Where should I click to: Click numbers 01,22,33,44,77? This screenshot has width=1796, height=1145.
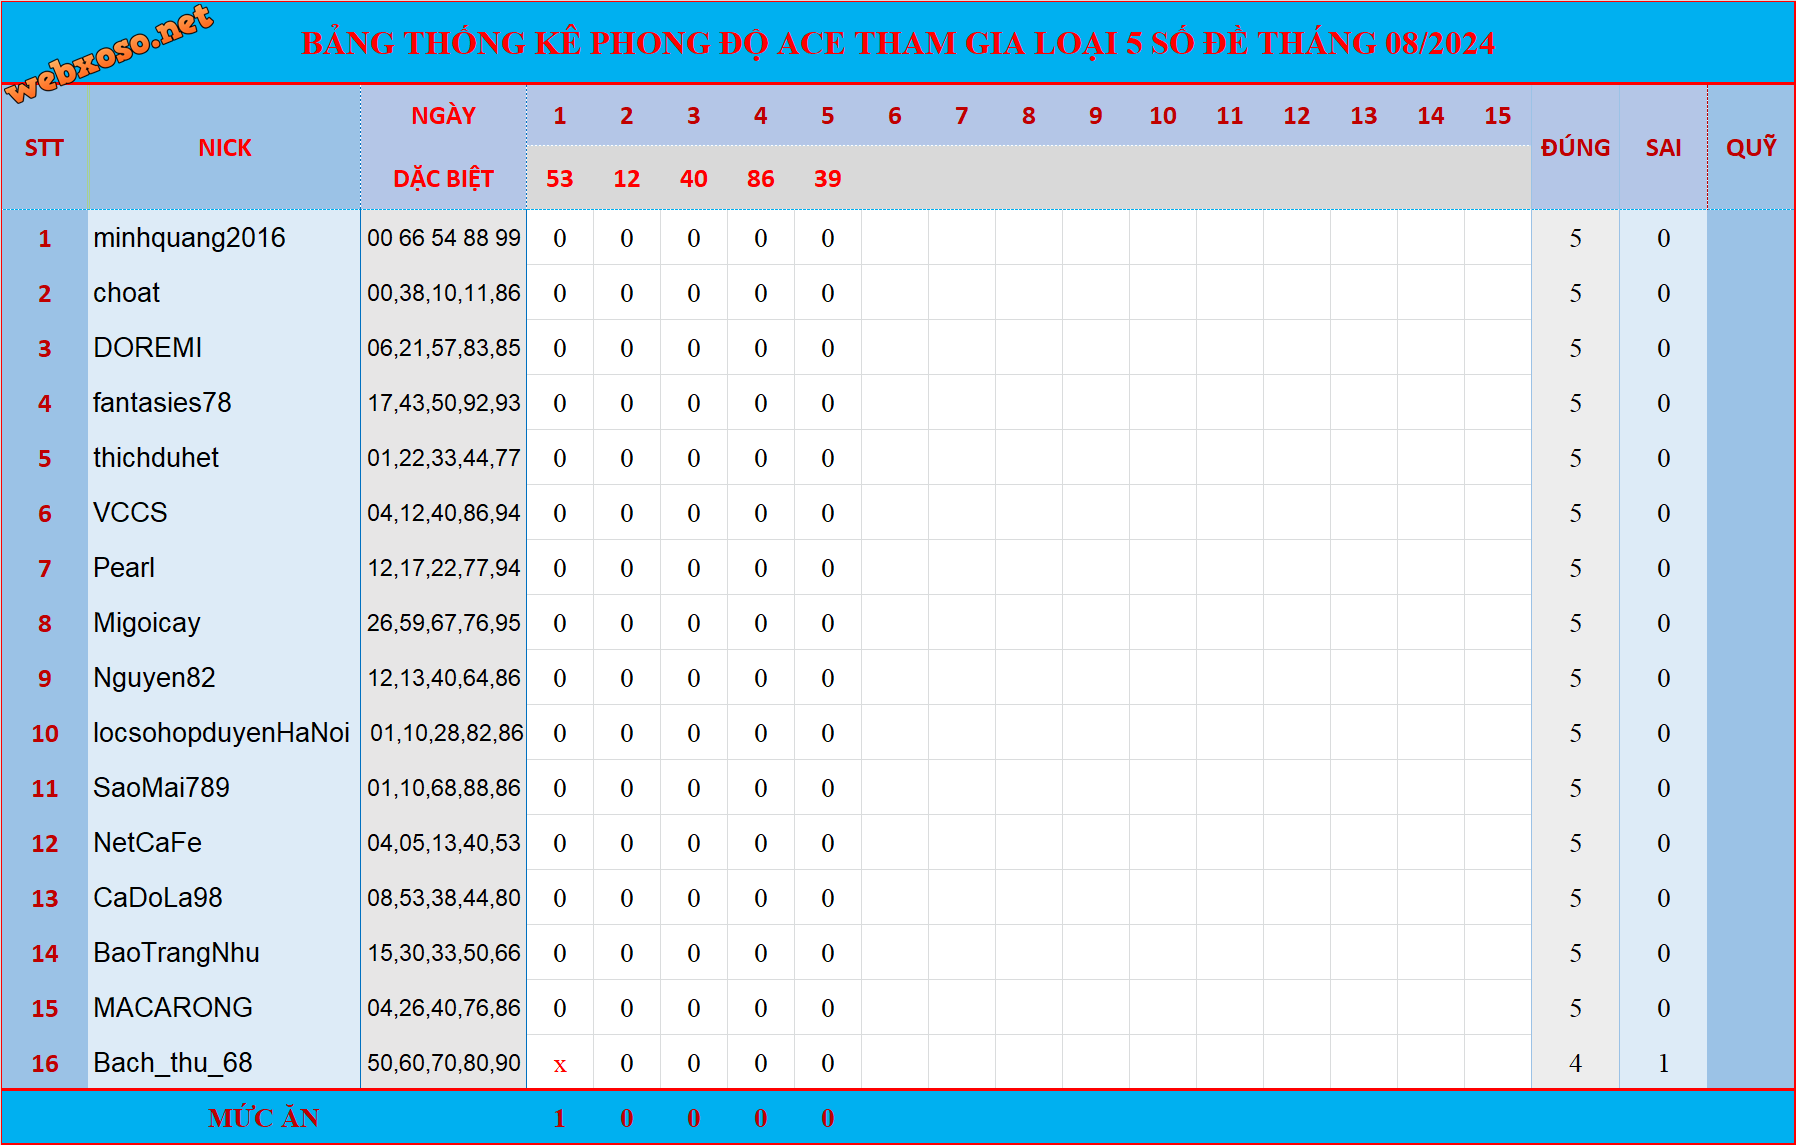pos(444,458)
